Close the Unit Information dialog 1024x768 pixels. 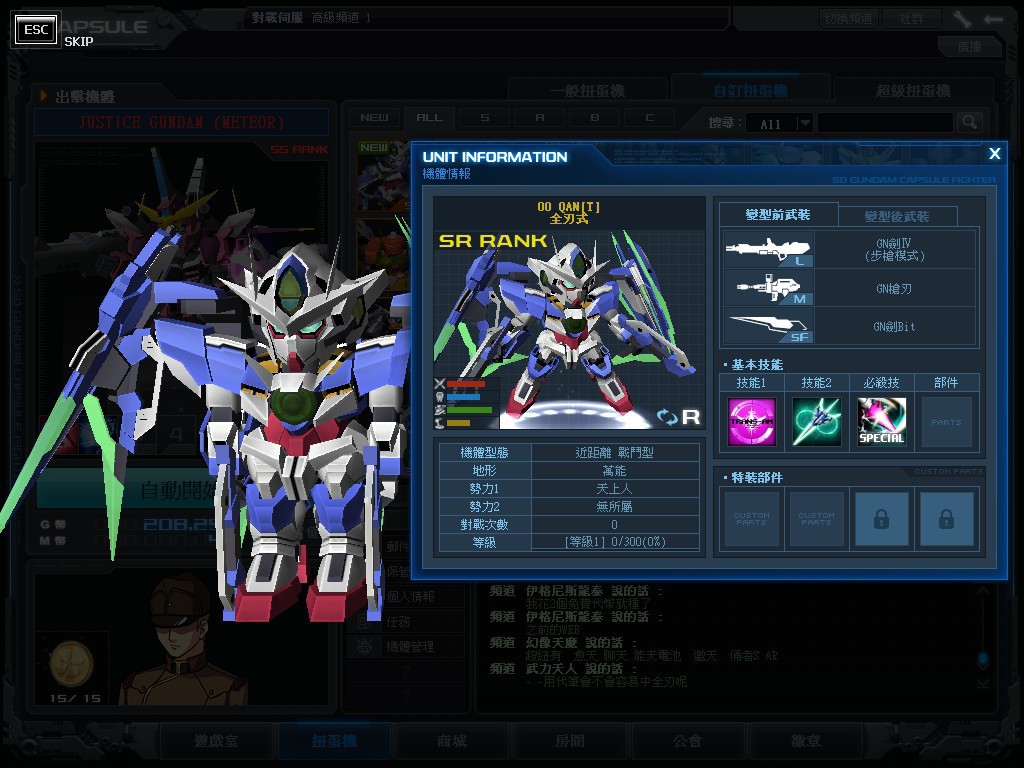click(x=994, y=153)
